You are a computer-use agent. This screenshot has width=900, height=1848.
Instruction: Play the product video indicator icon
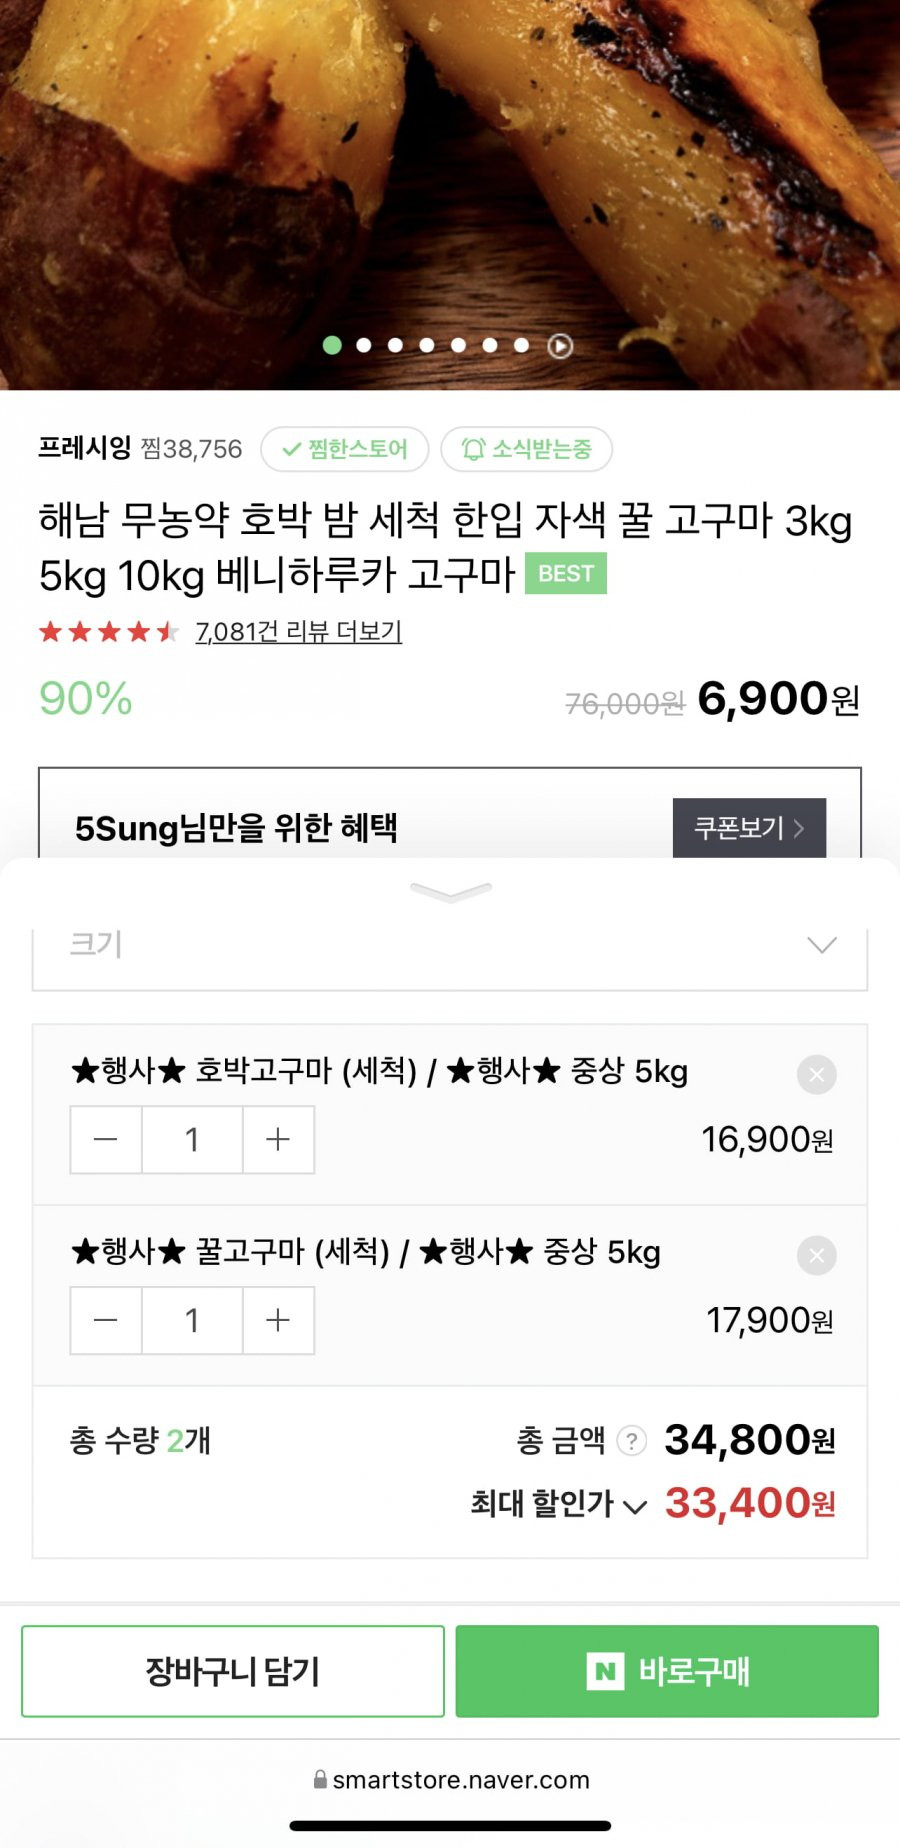(560, 346)
